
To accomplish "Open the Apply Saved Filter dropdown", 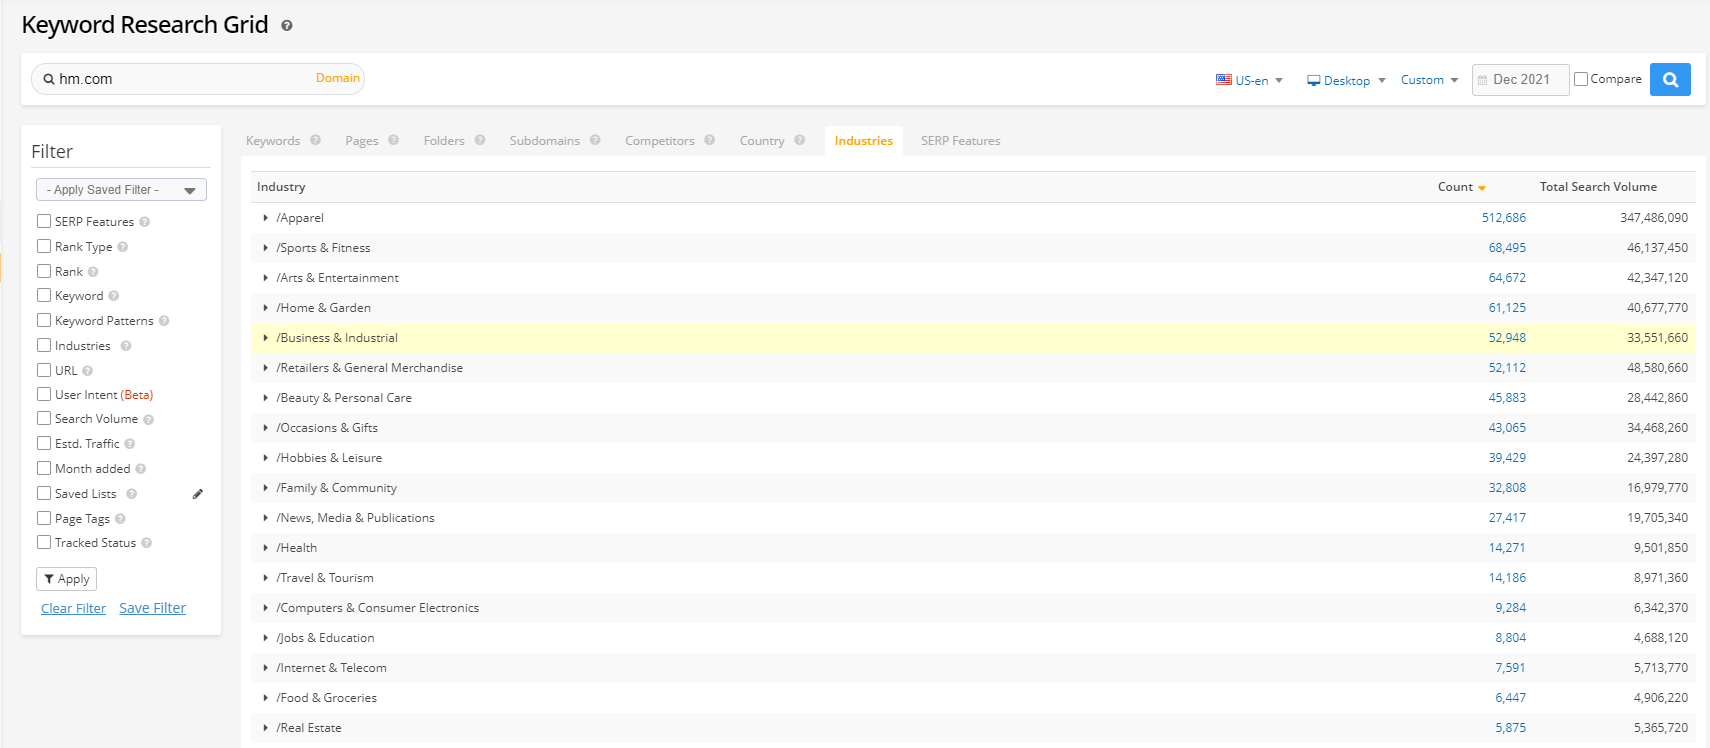I will point(121,190).
